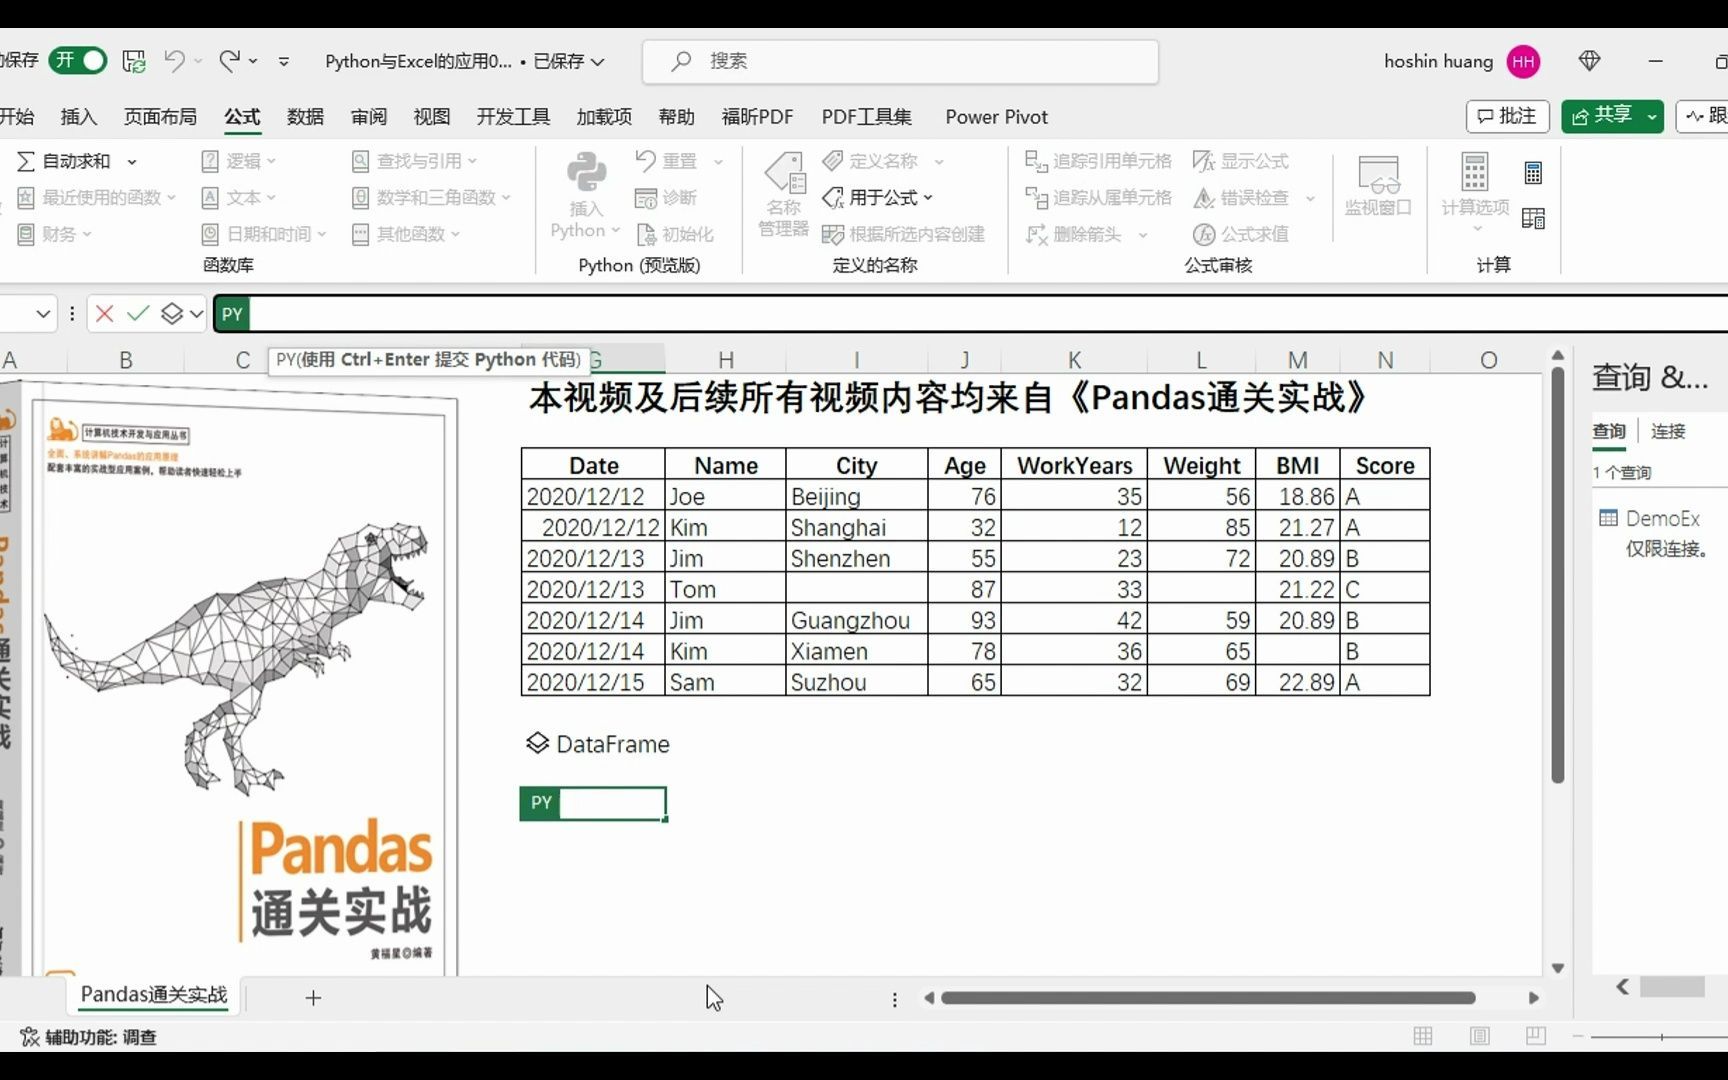
Task: Click into the PY formula bar
Action: (988, 314)
